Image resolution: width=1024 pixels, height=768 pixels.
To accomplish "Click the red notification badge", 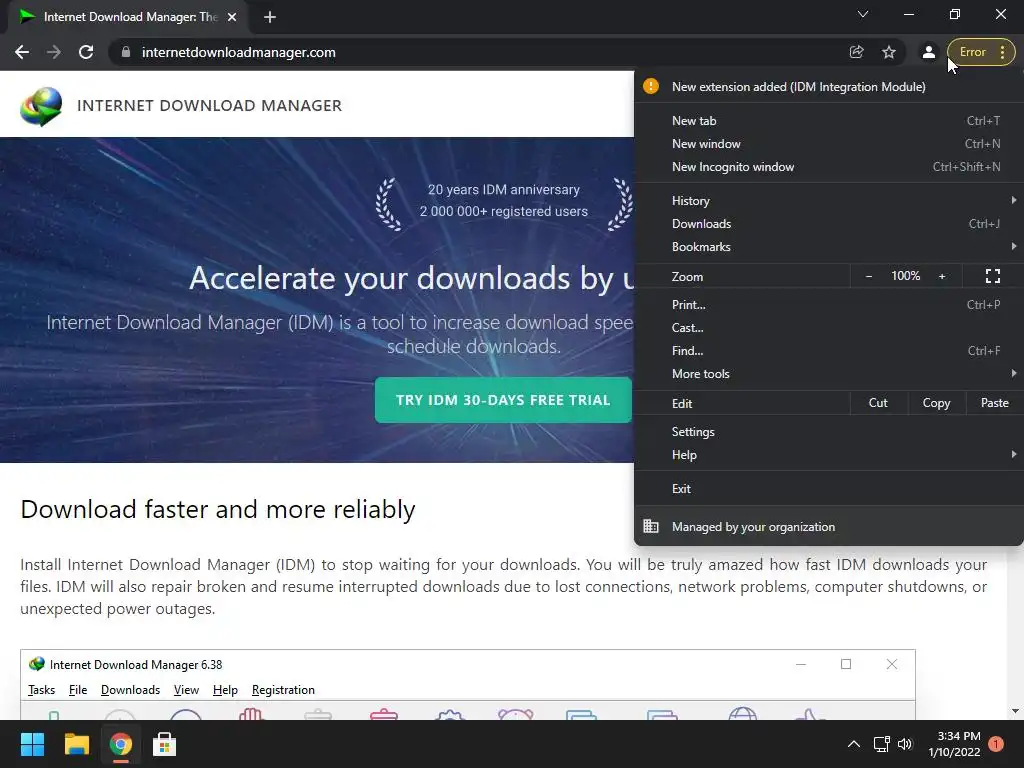I will [x=996, y=744].
